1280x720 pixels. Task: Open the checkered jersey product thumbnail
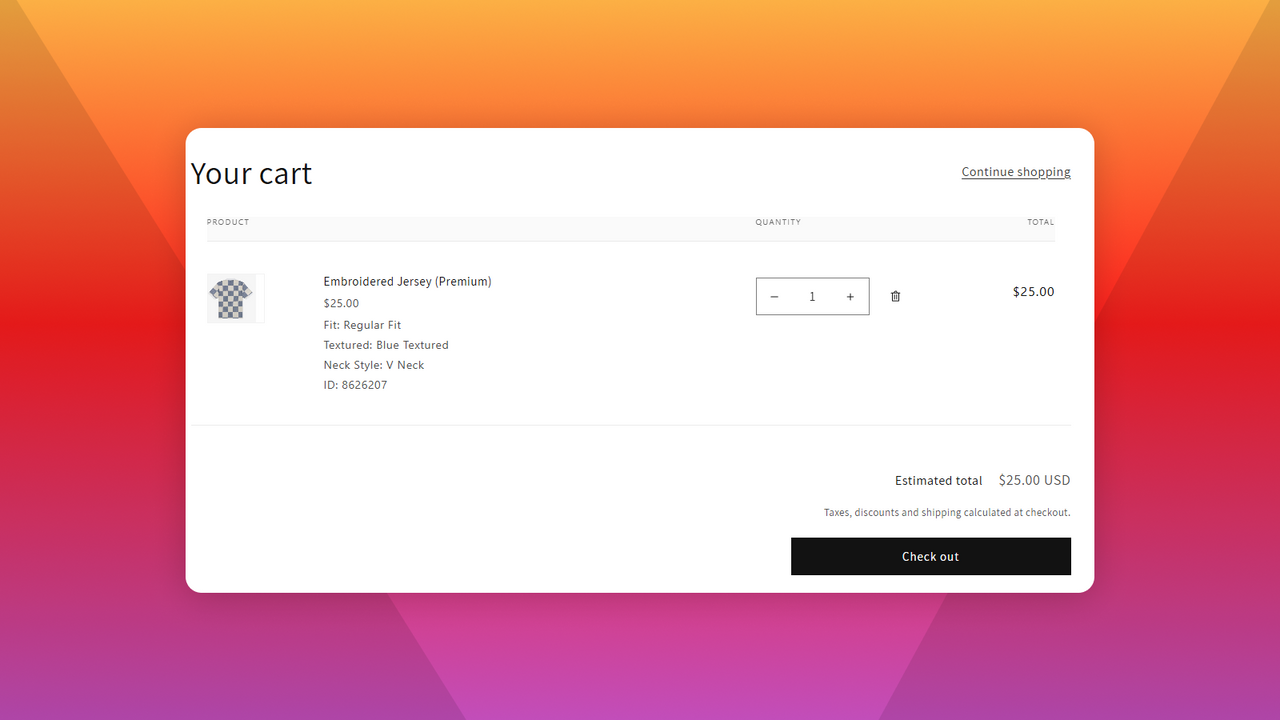click(x=236, y=298)
